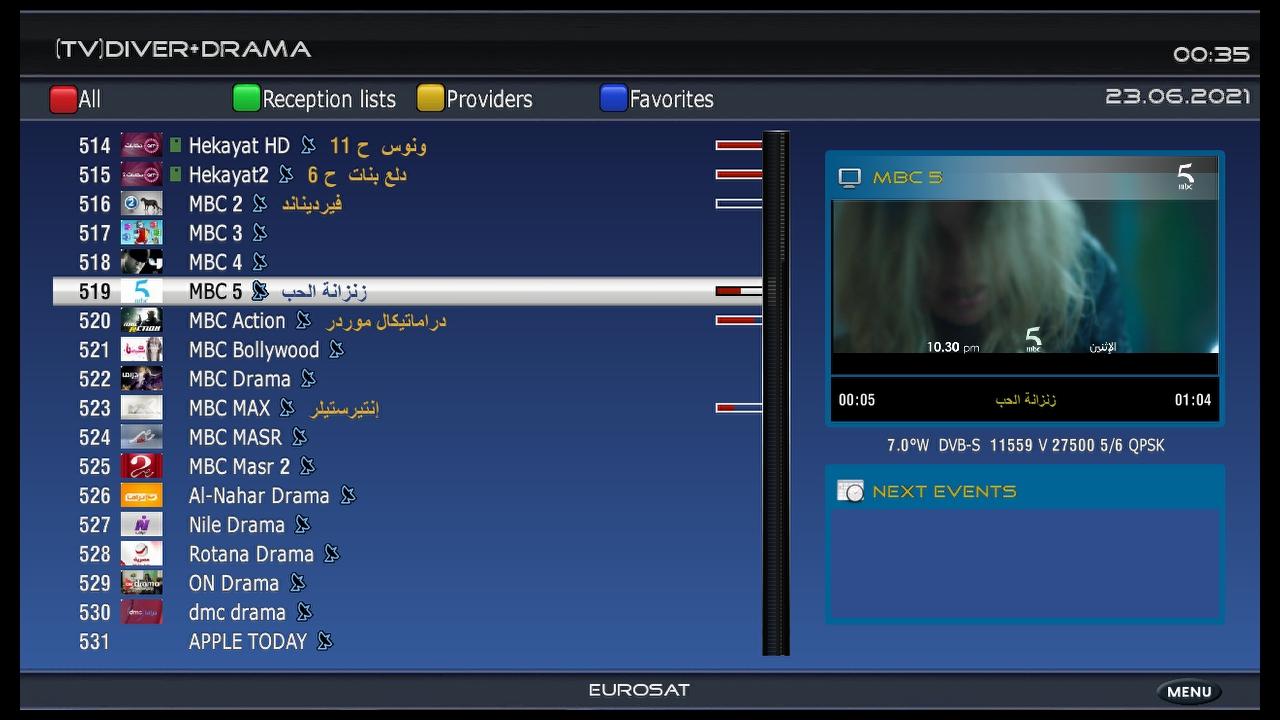Click the Hekayat HD channel logo
The width and height of the screenshot is (1280, 720).
pos(141,146)
